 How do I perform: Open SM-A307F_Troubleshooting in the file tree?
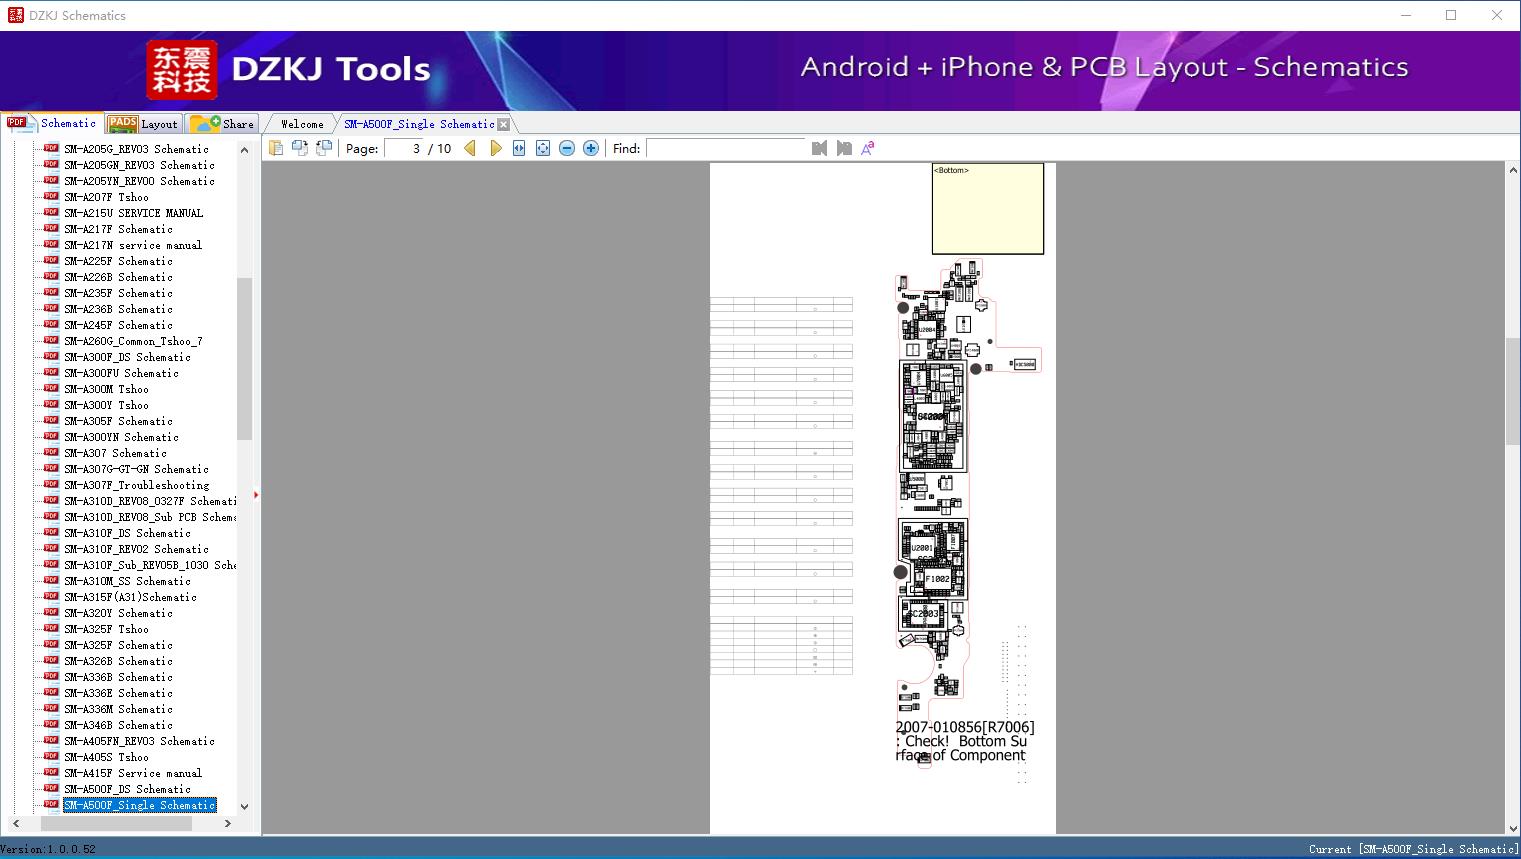(x=136, y=485)
